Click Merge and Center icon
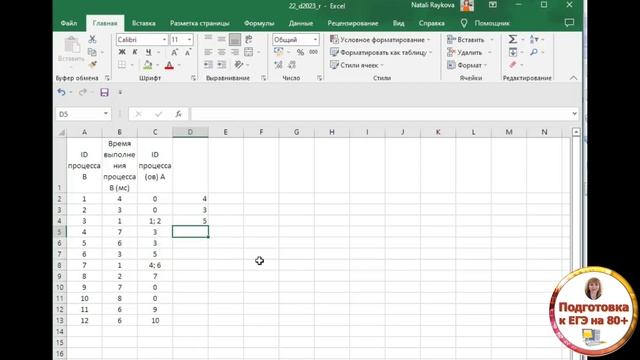 (248, 52)
